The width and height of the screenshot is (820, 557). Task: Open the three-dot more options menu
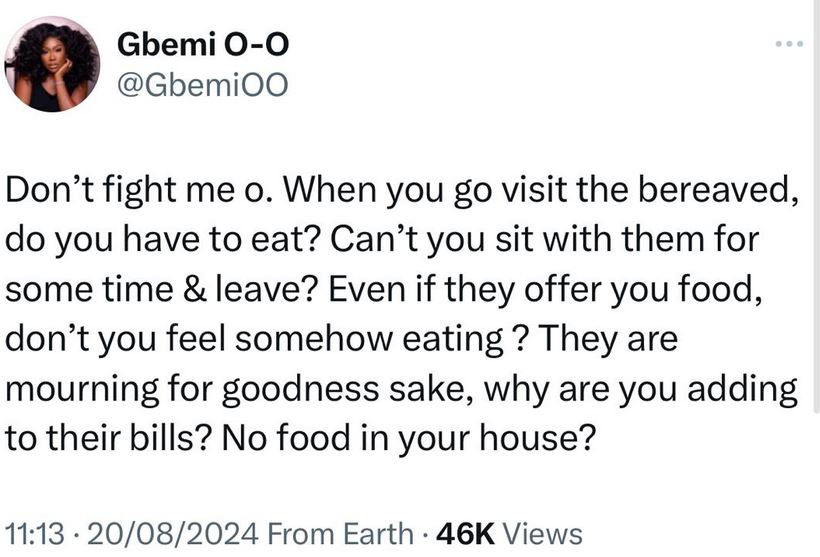coord(789,44)
